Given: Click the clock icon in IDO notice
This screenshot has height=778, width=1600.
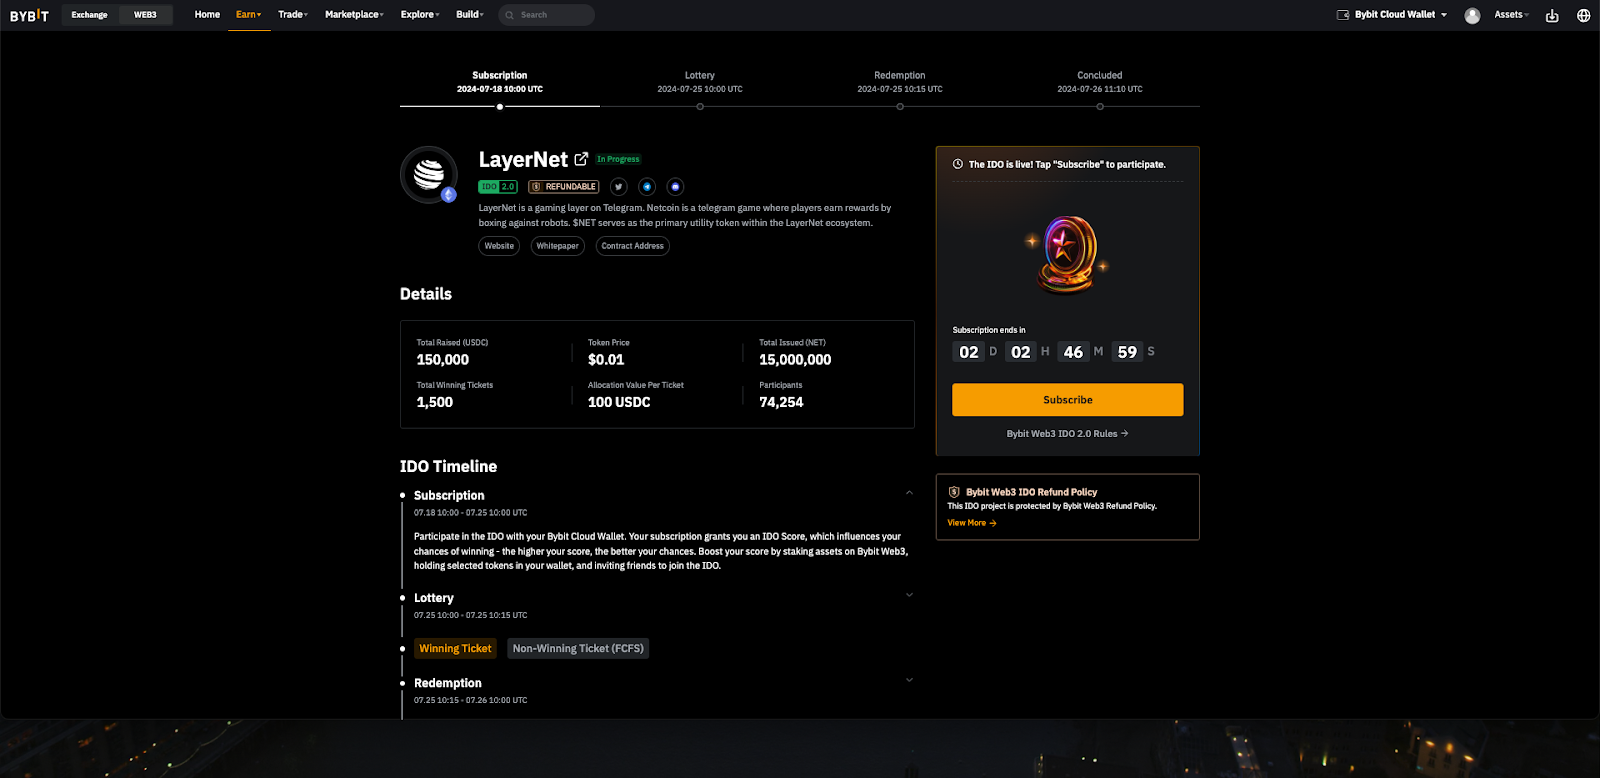Looking at the screenshot, I should (x=958, y=164).
